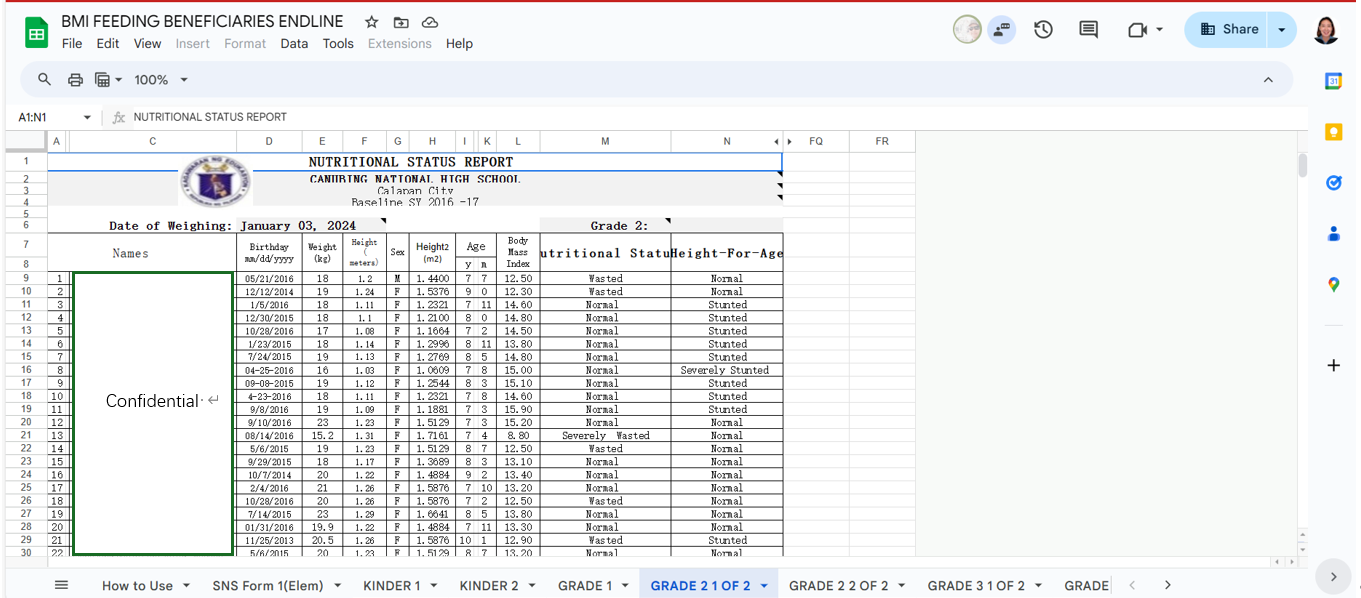Open the Google Sheets home icon

point(36,32)
